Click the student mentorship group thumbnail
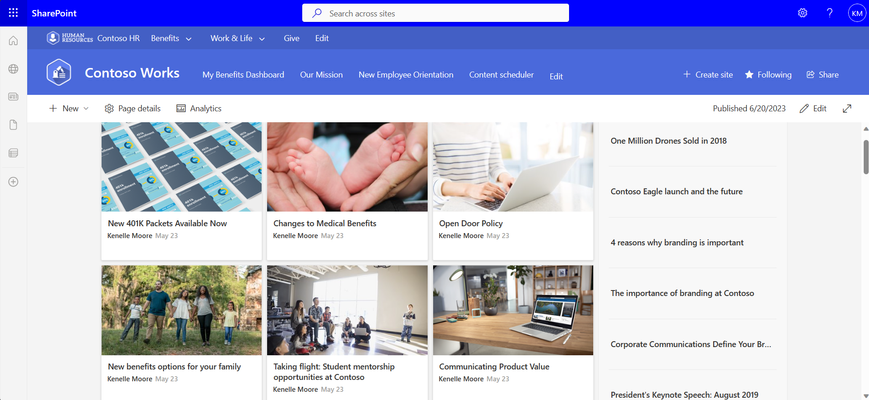The image size is (869, 400). tap(347, 310)
